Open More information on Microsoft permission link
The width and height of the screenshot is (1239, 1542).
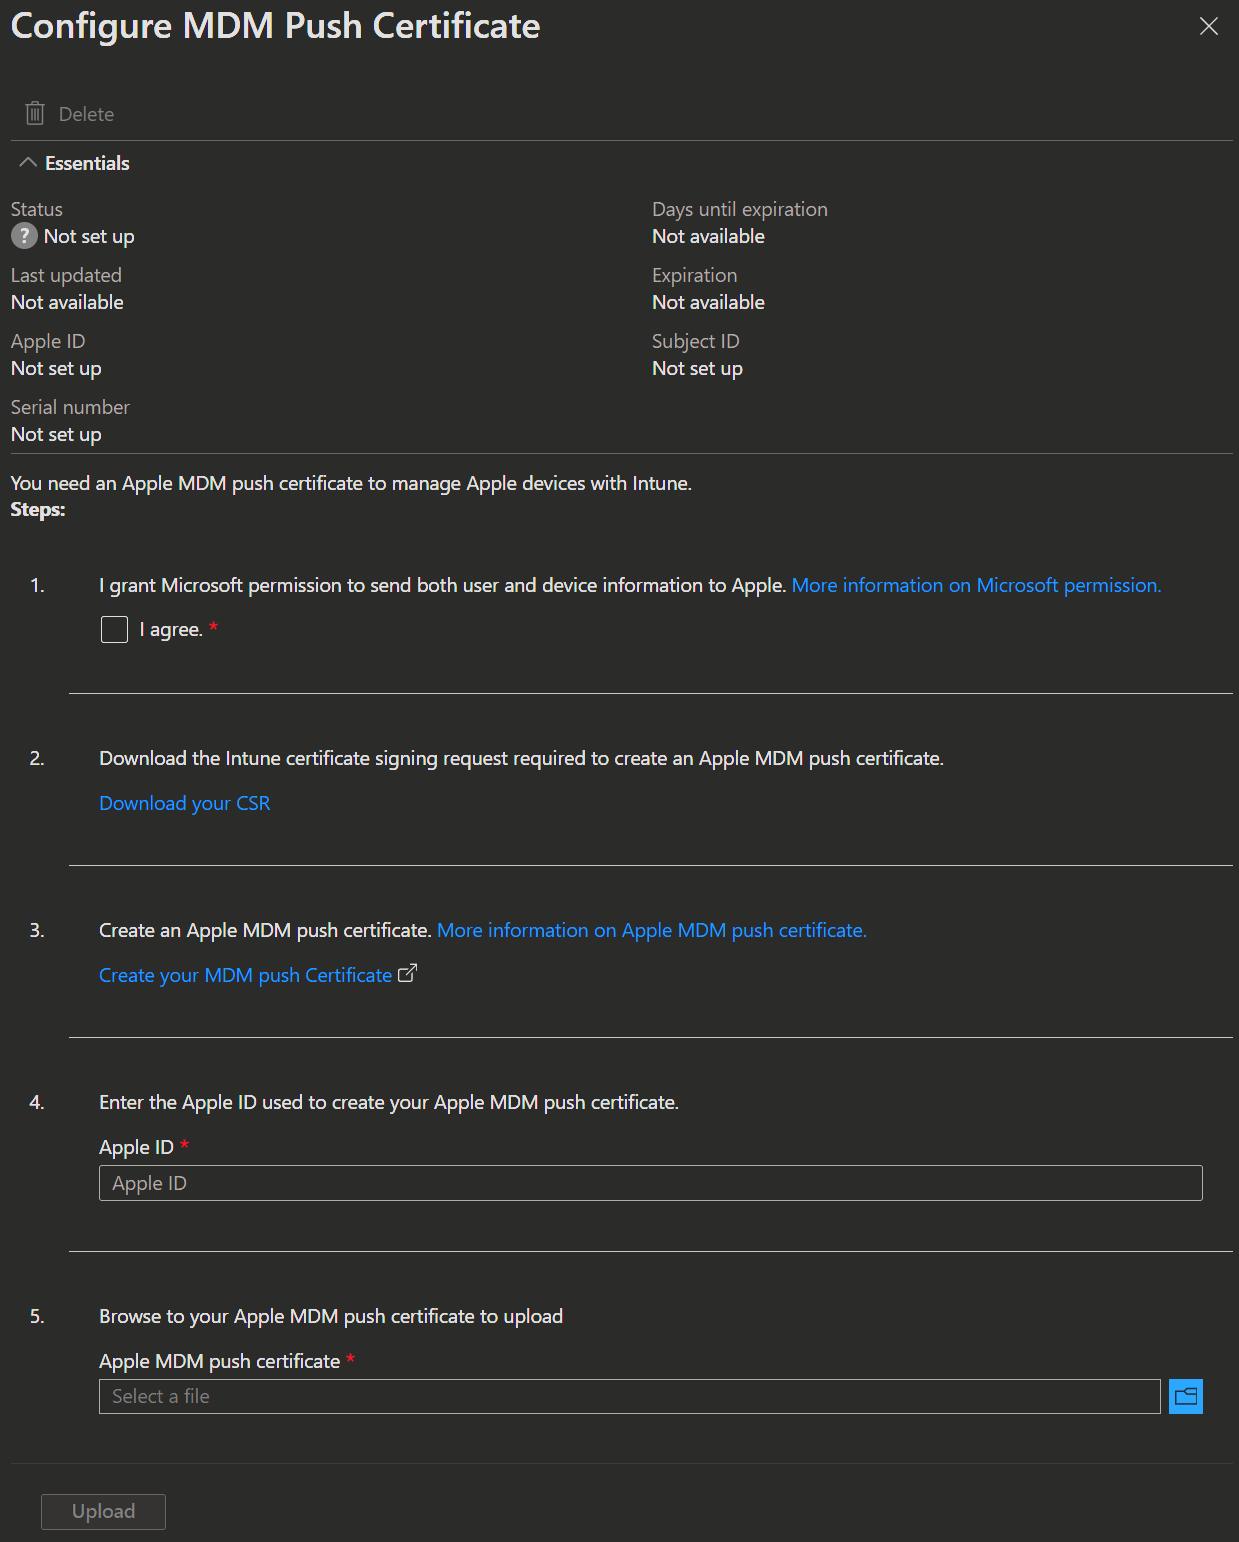point(976,585)
